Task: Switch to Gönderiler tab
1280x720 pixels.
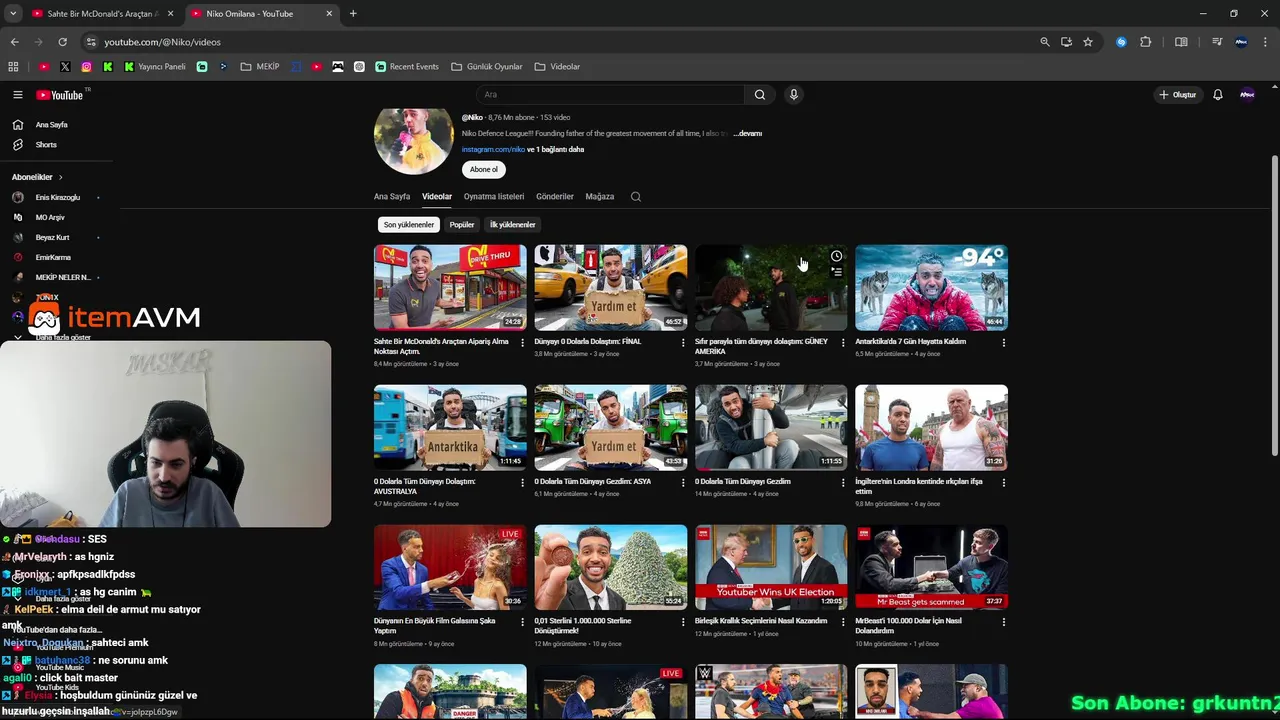Action: click(555, 197)
